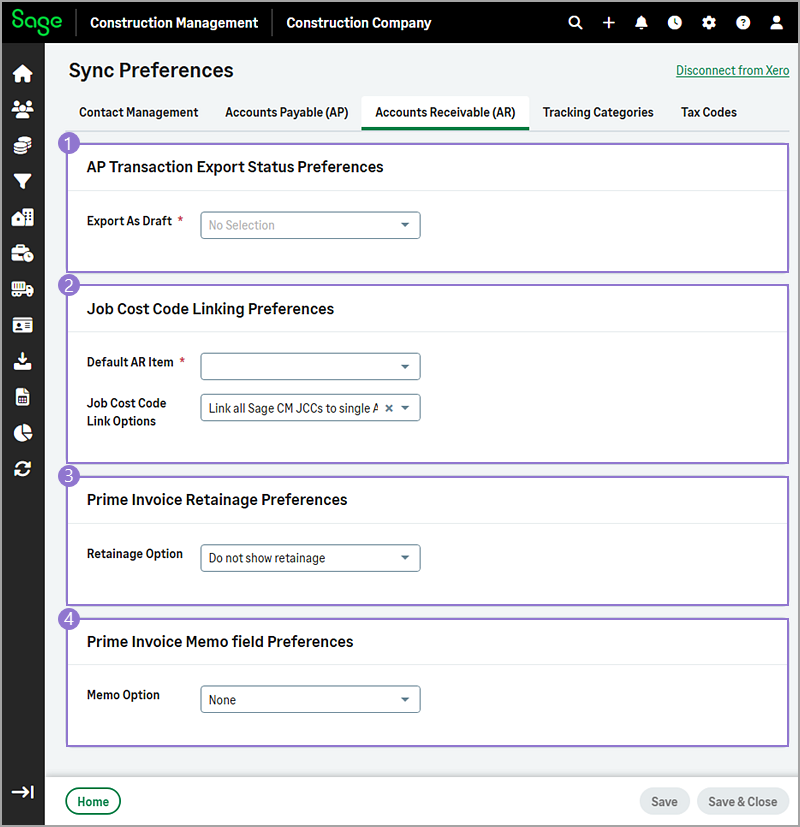Open the user profile icon top right

[777, 21]
